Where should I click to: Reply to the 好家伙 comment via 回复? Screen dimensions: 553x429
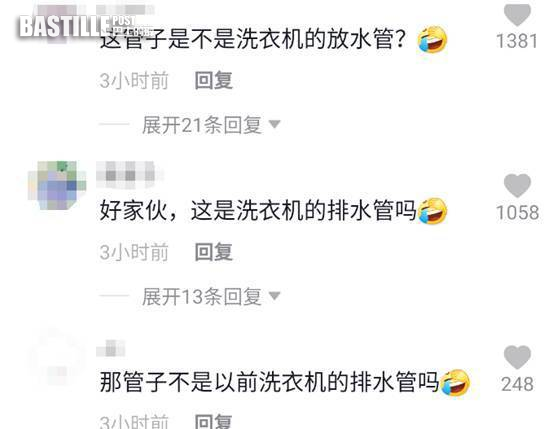(x=214, y=252)
